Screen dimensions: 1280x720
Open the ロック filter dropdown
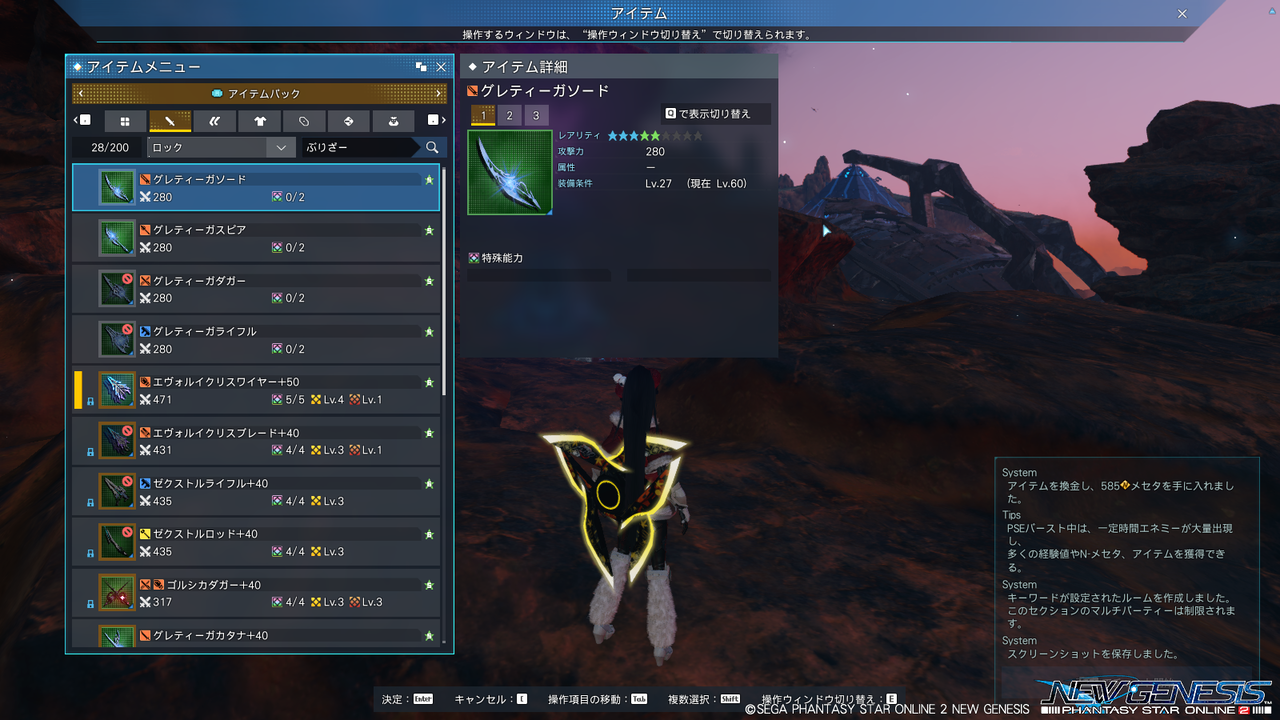click(x=220, y=147)
